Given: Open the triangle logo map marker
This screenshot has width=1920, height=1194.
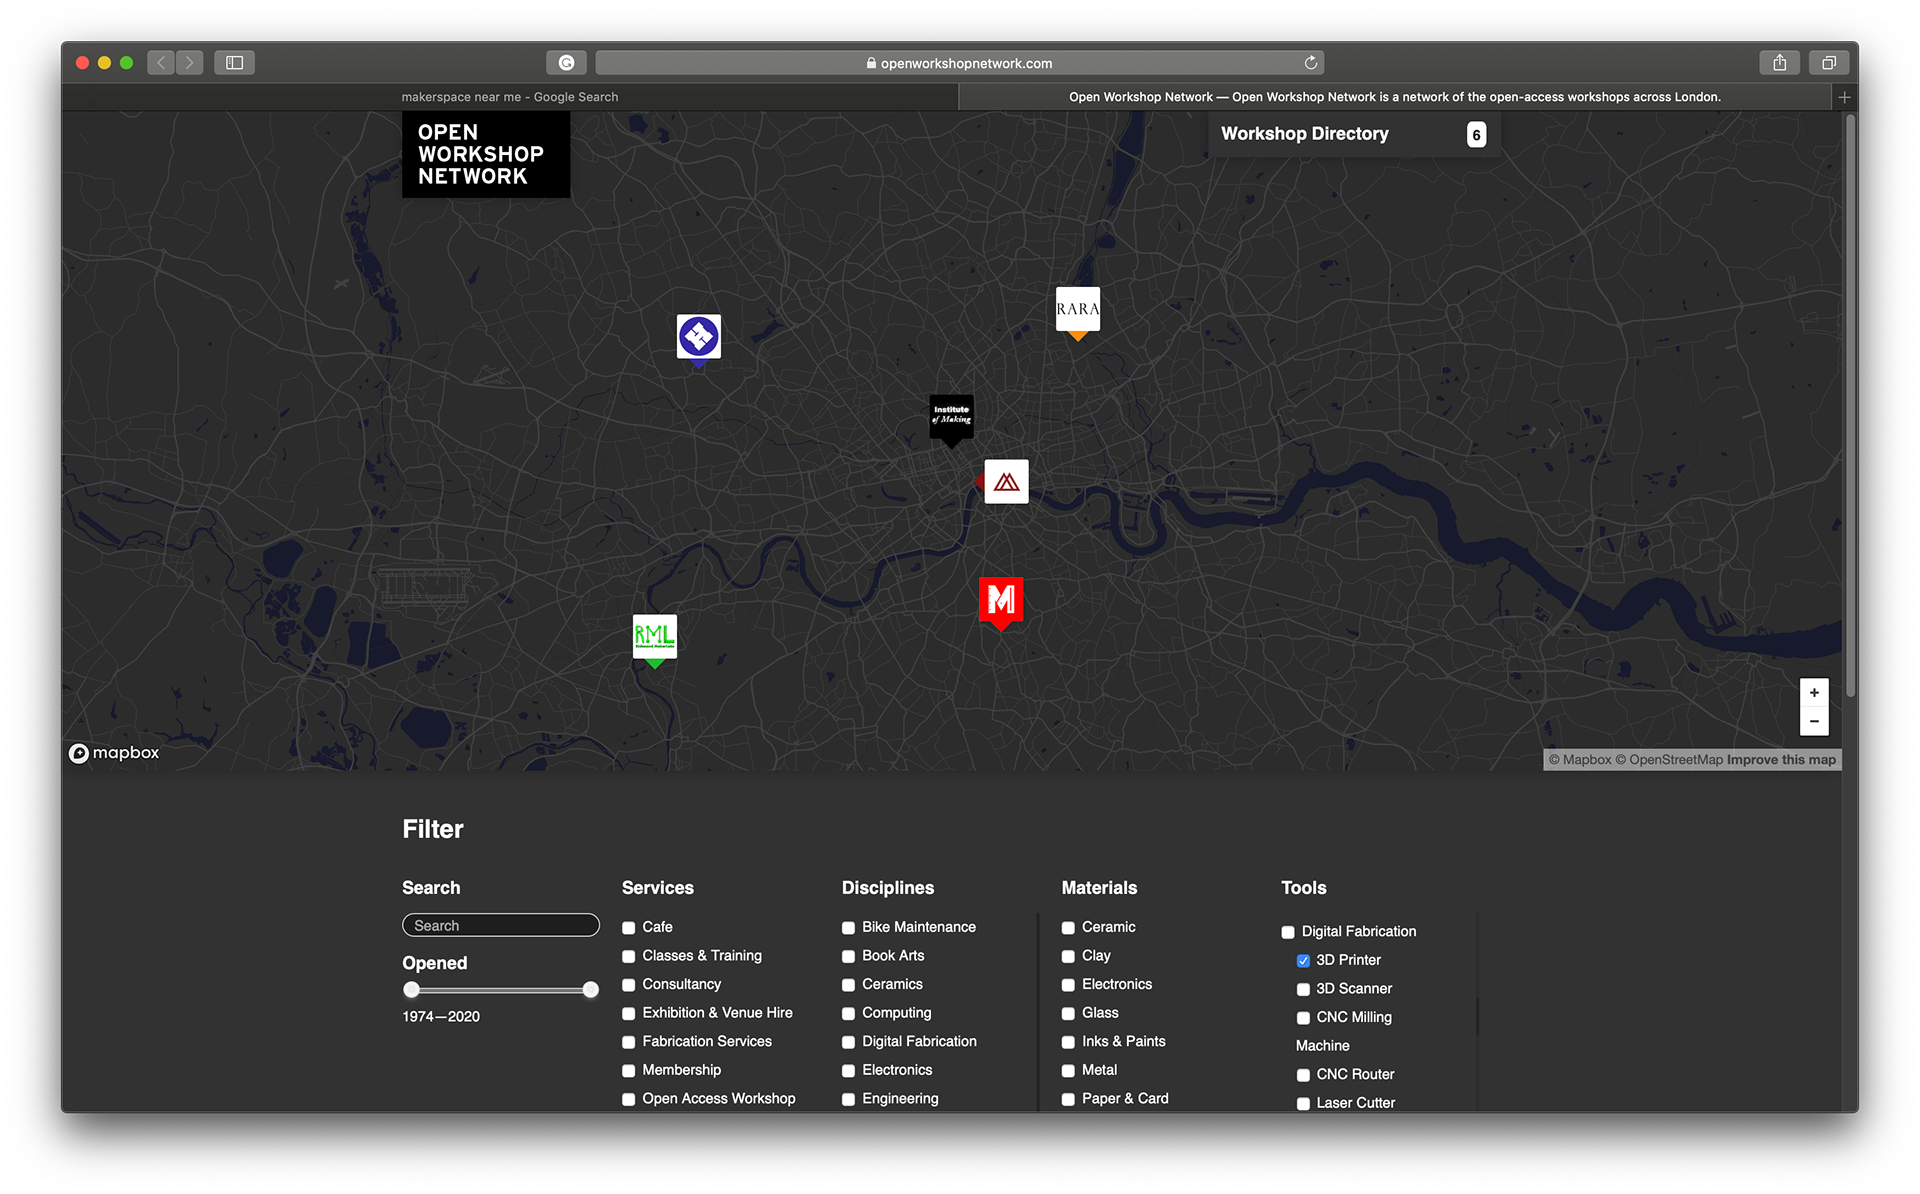Looking at the screenshot, I should (1006, 482).
